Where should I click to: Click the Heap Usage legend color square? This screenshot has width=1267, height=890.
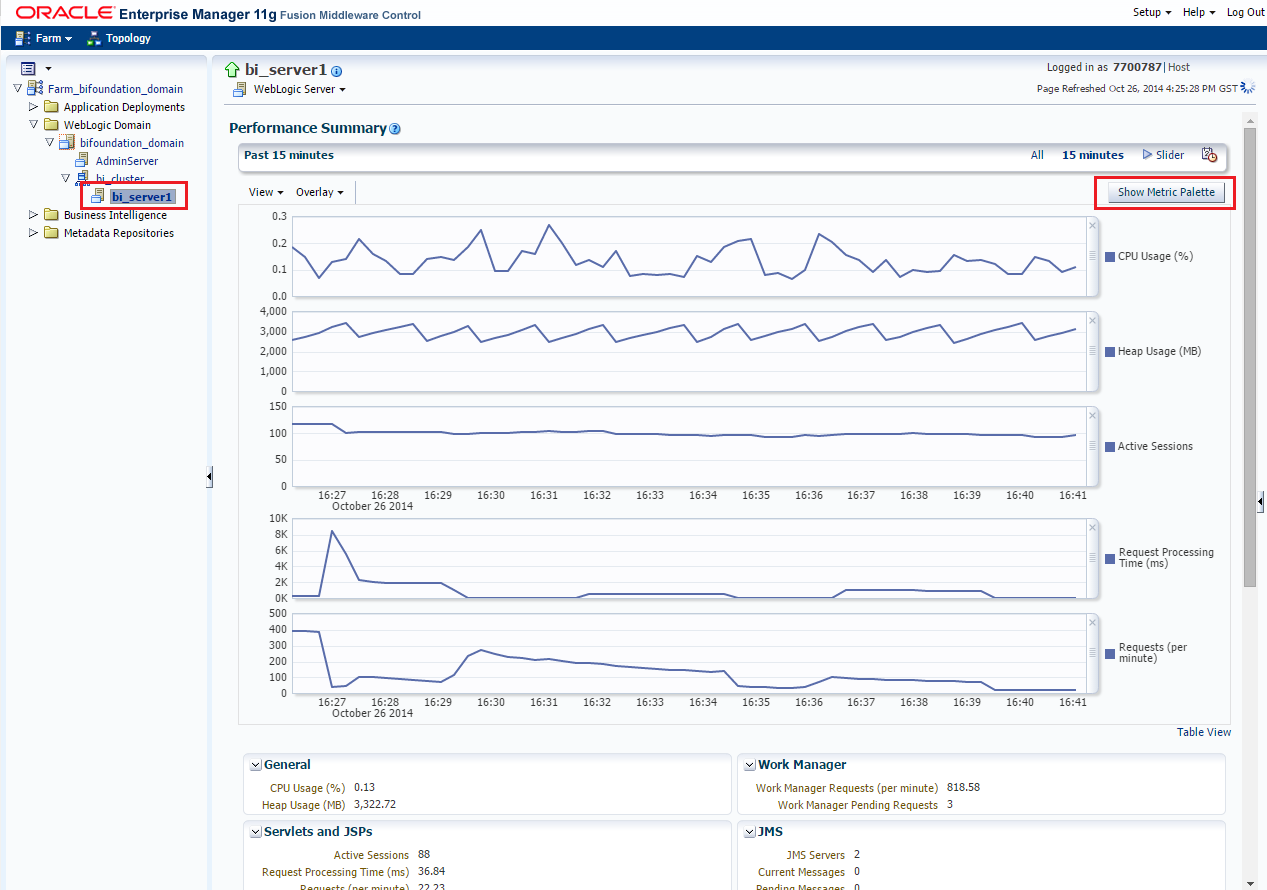click(x=1109, y=352)
